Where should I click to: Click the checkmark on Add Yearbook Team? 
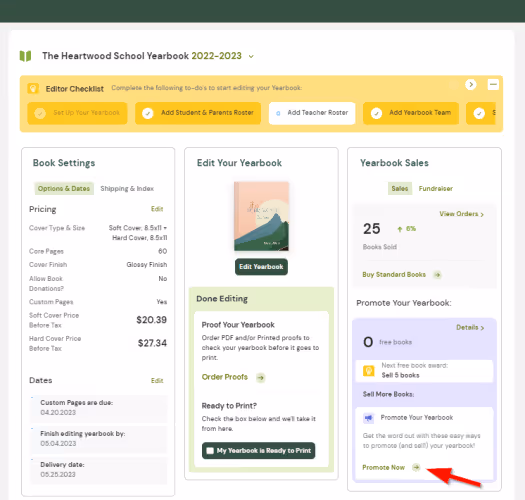[x=376, y=113]
